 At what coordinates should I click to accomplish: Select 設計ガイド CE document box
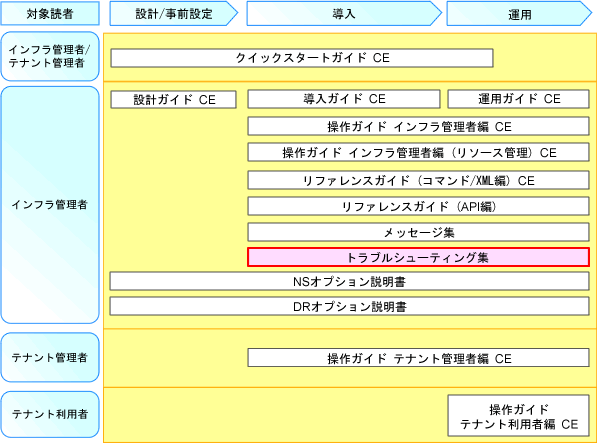point(174,100)
